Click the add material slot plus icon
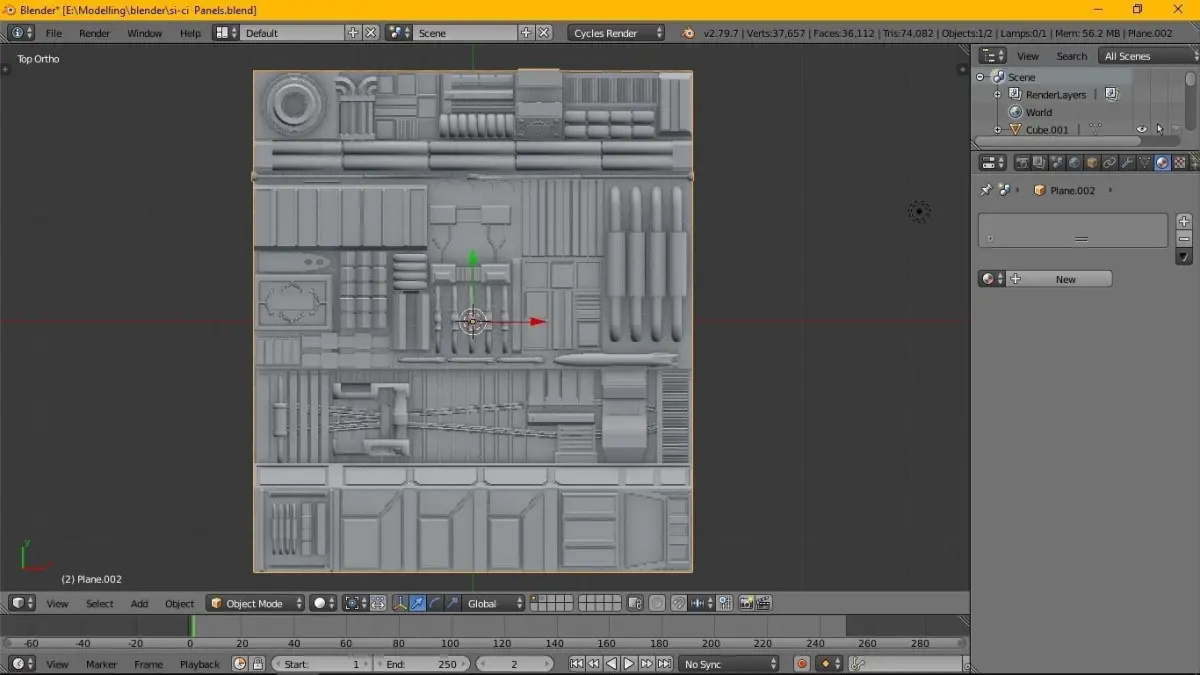The width and height of the screenshot is (1200, 675). 1184,221
